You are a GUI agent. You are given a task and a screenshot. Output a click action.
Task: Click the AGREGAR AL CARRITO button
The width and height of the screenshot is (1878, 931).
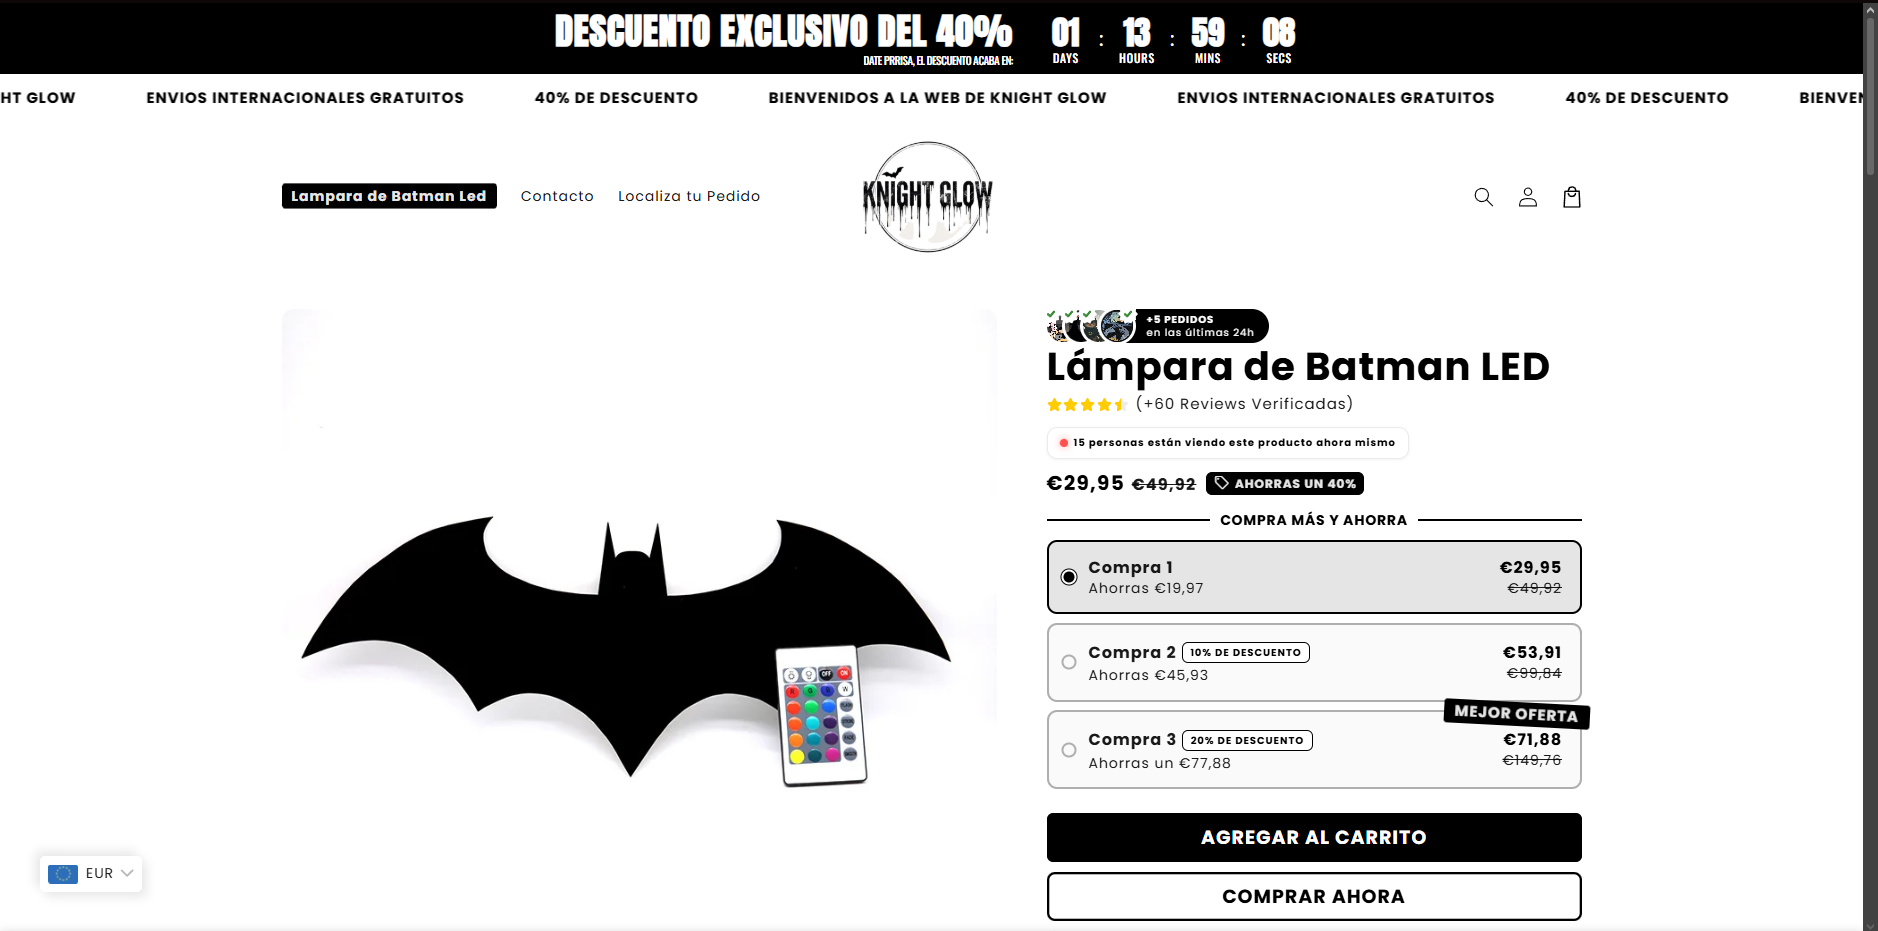pos(1314,837)
